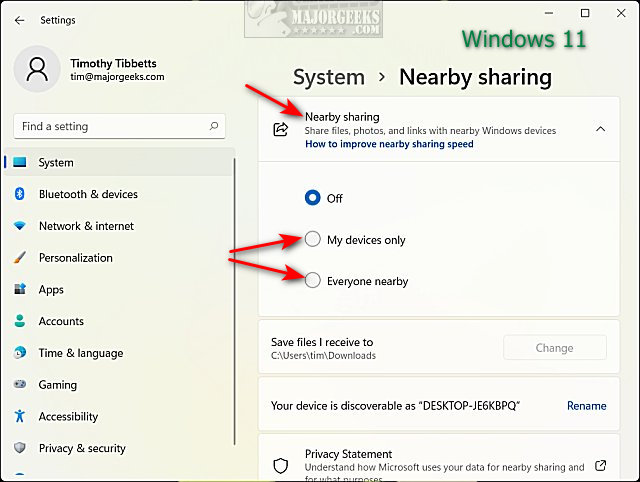Select the Off radio button
Viewport: 640px width, 482px height.
313,198
